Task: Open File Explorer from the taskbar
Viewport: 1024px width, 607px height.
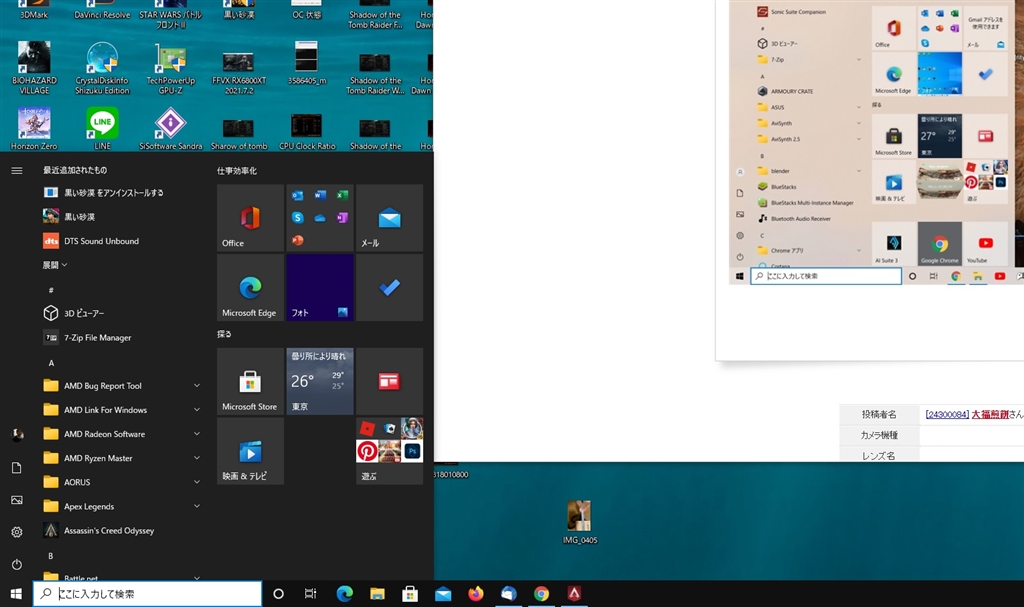Action: click(377, 593)
